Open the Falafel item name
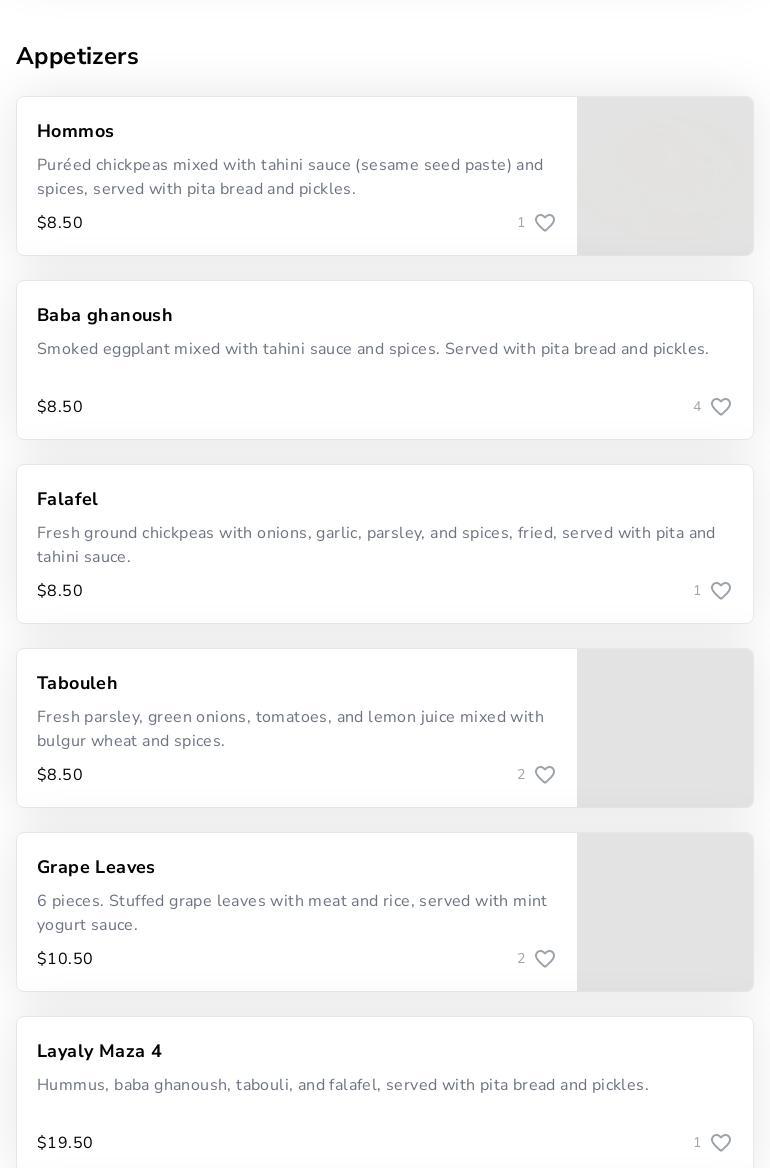 pyautogui.click(x=67, y=499)
